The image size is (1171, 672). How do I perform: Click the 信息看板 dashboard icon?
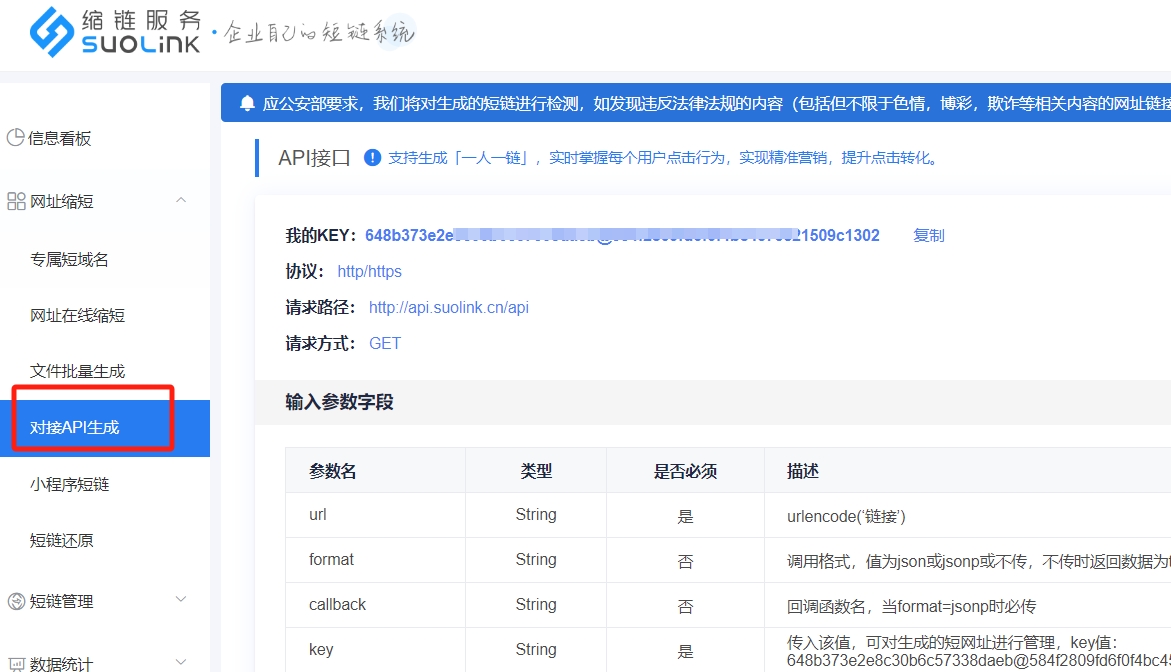click(x=15, y=138)
